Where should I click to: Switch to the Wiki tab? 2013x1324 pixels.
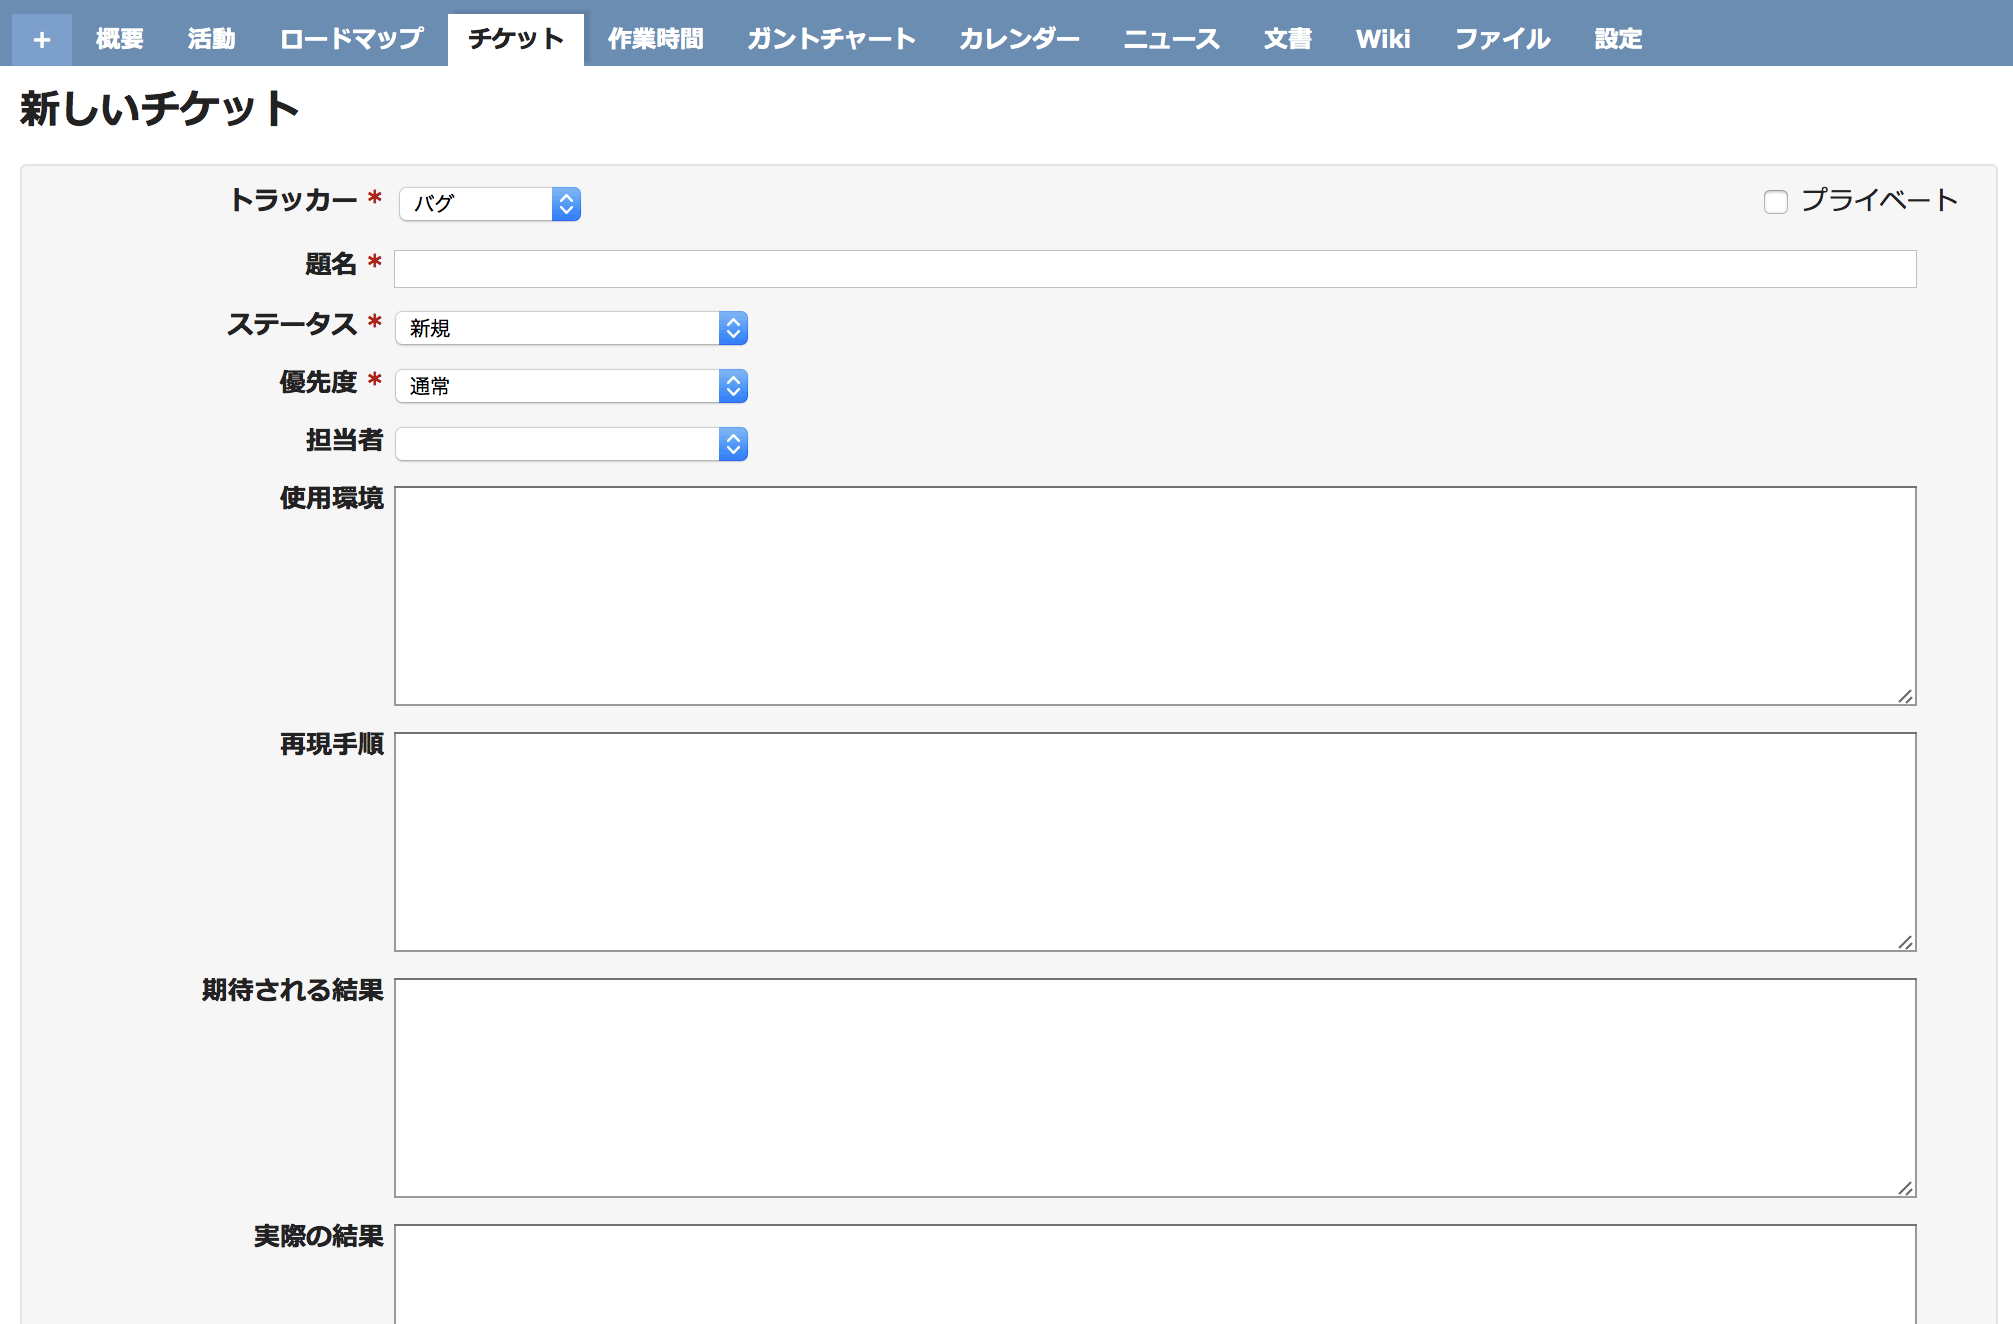(x=1383, y=40)
